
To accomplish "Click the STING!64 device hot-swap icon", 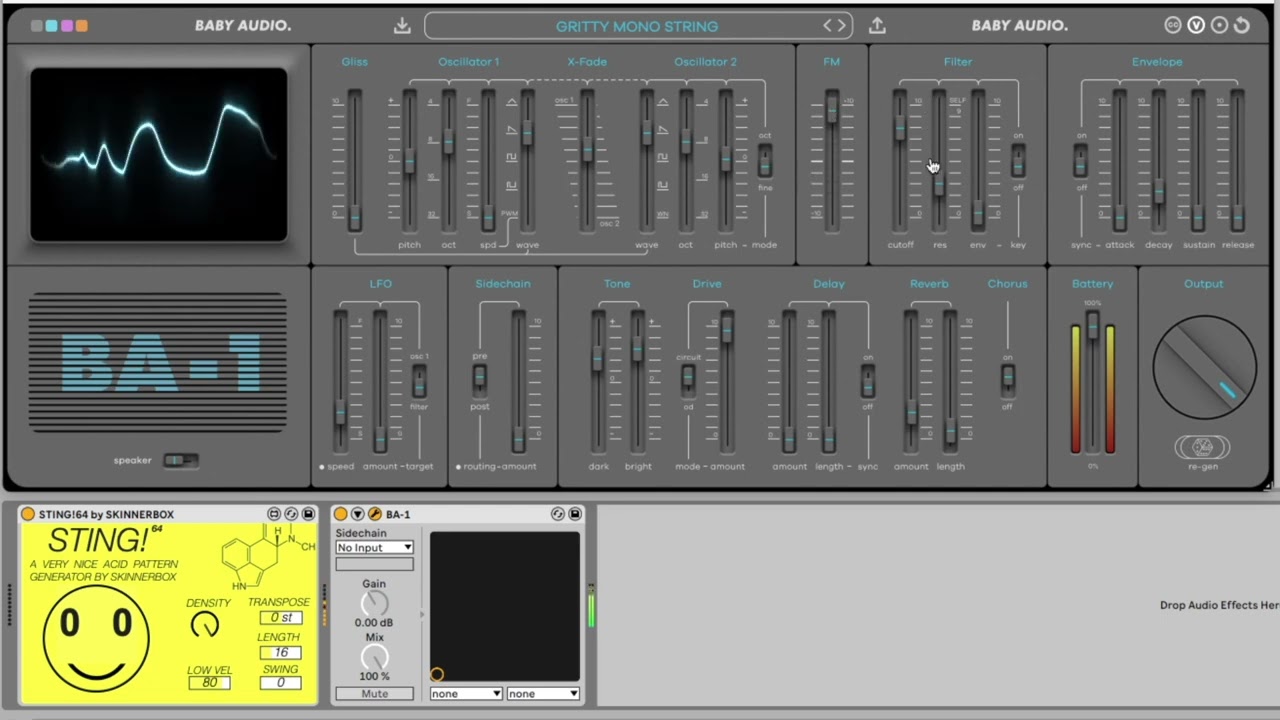I will 291,514.
